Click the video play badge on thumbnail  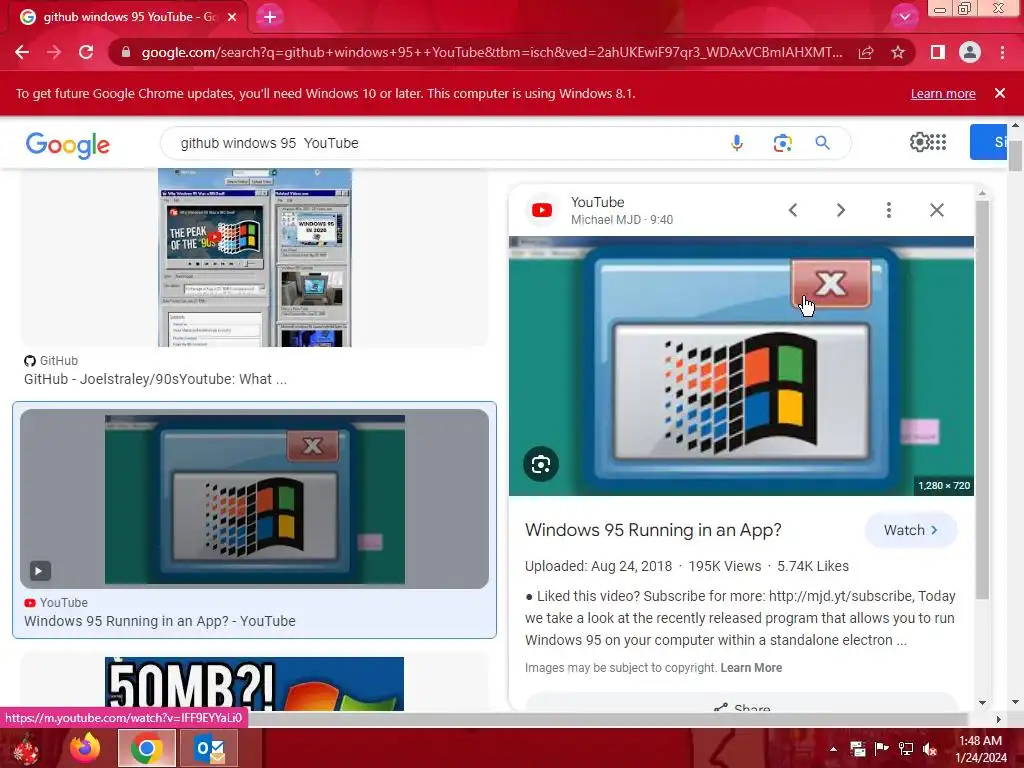[39, 571]
